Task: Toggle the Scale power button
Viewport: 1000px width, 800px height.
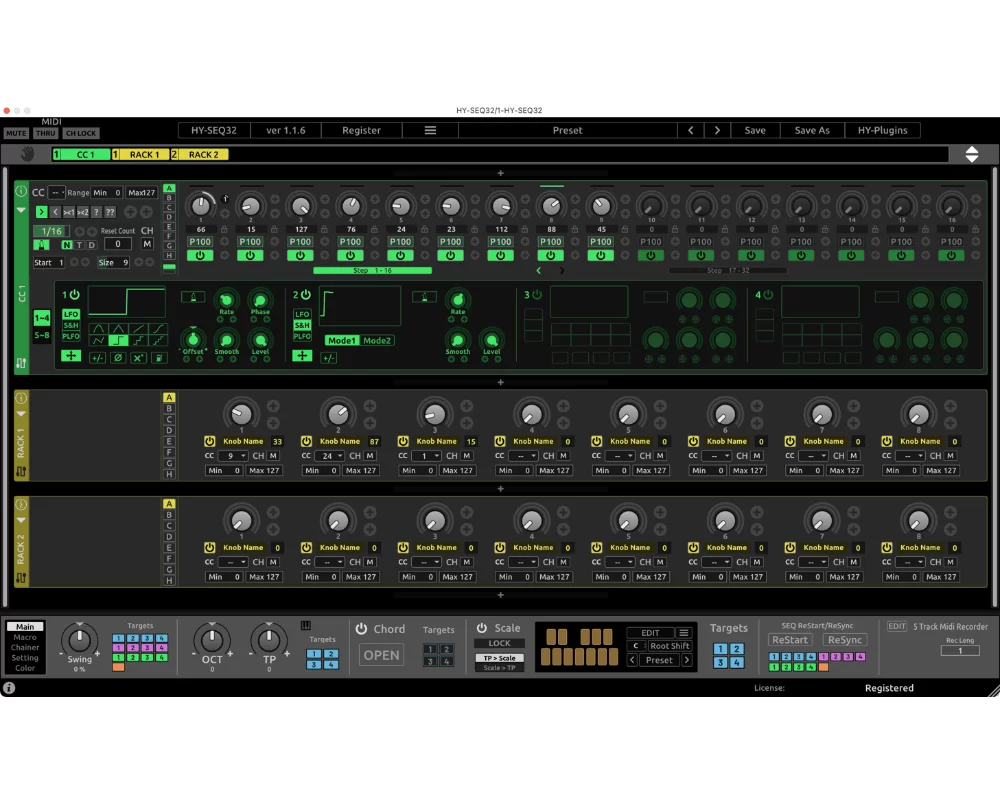Action: point(482,628)
